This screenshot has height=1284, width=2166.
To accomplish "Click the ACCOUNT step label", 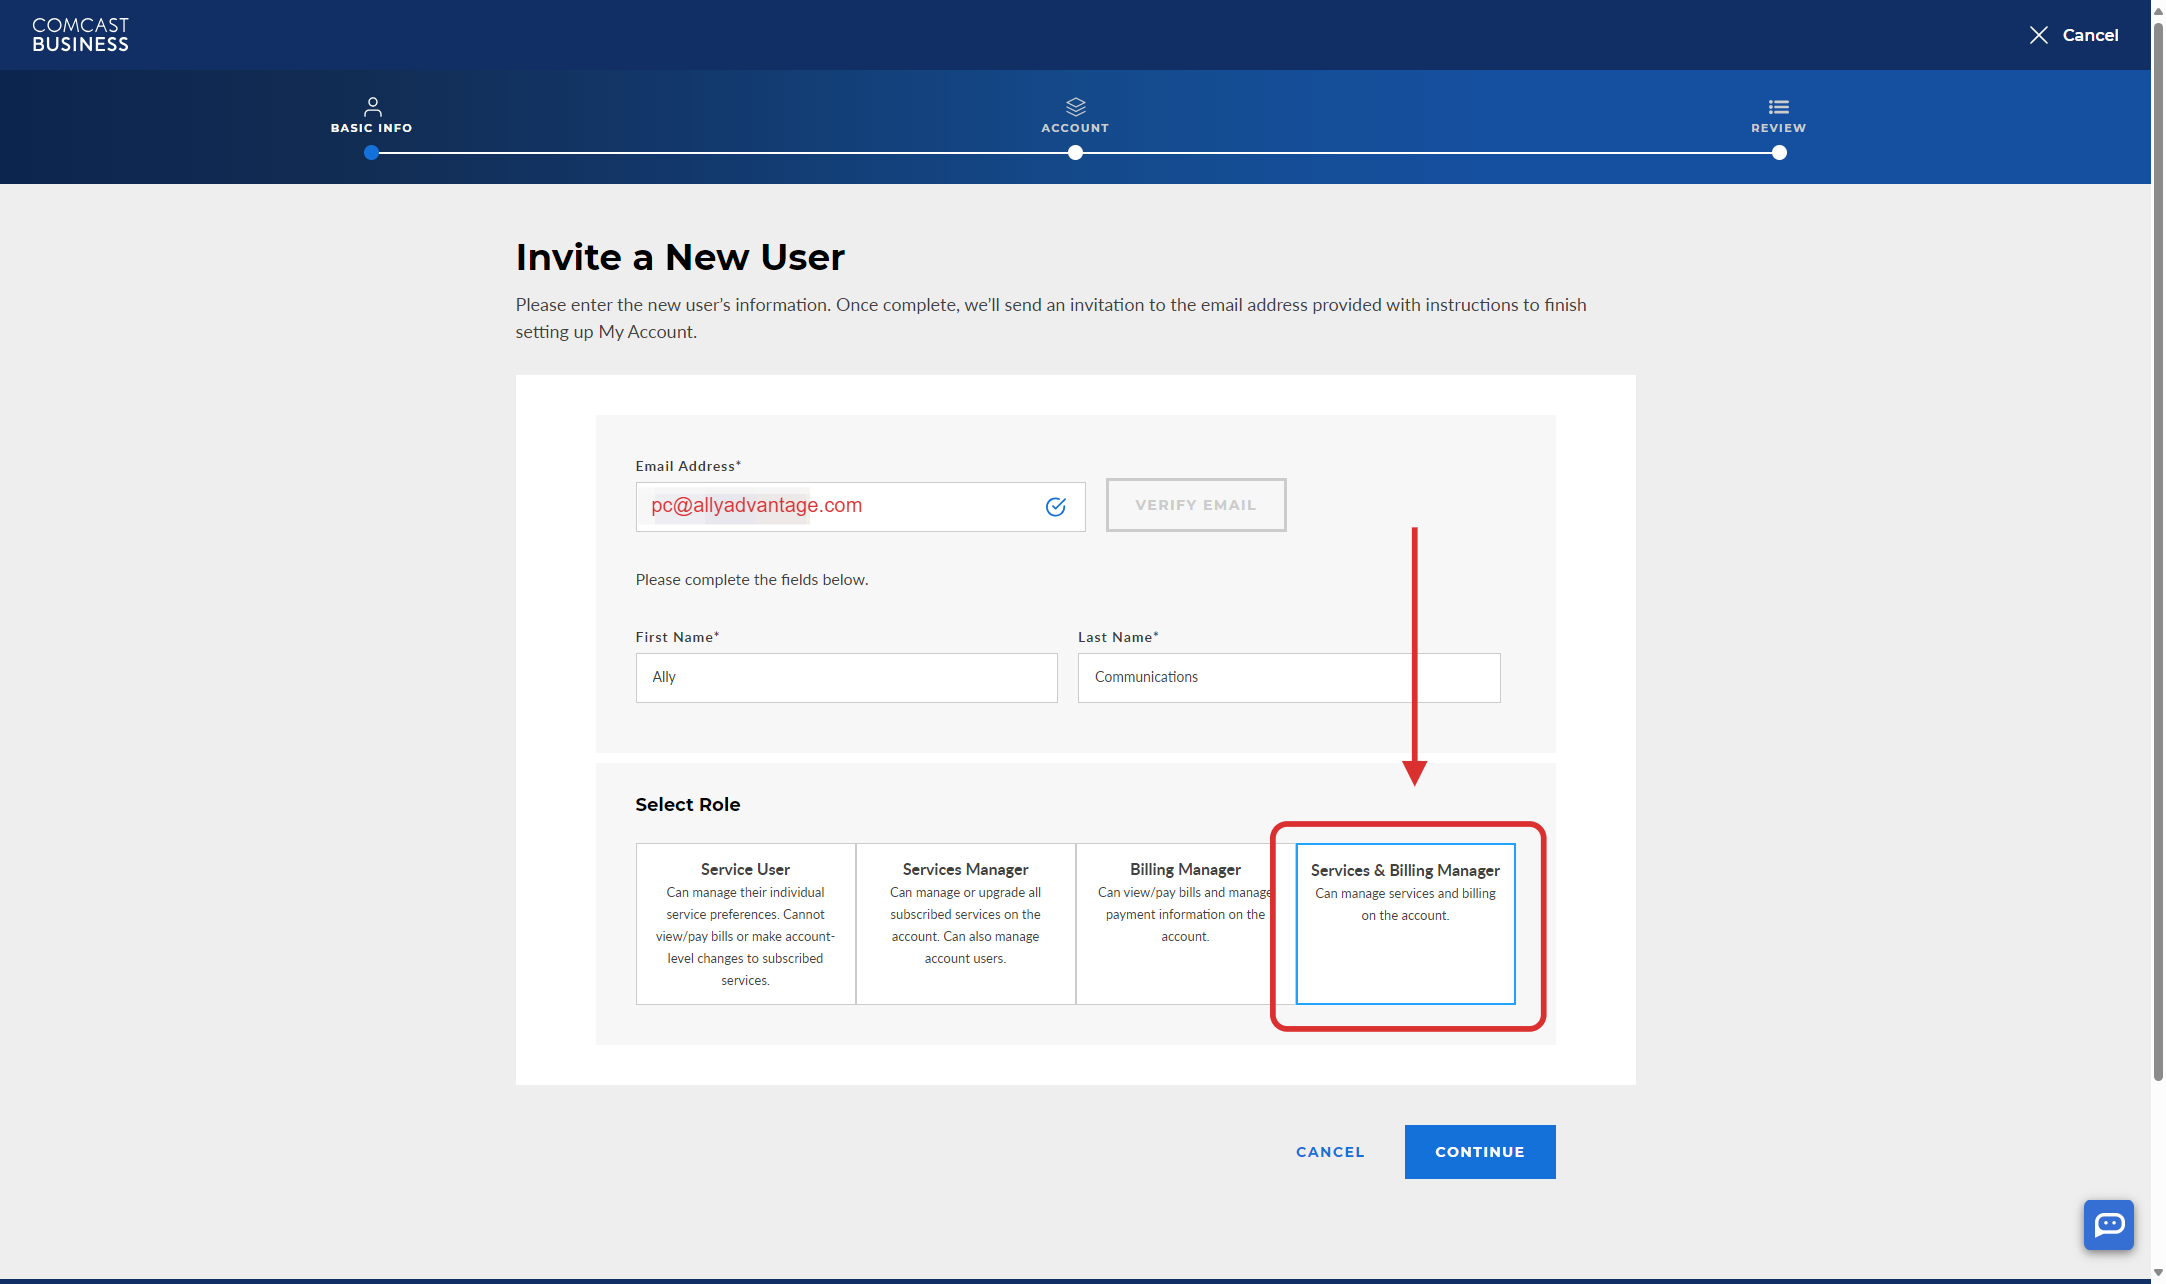I will [x=1075, y=128].
